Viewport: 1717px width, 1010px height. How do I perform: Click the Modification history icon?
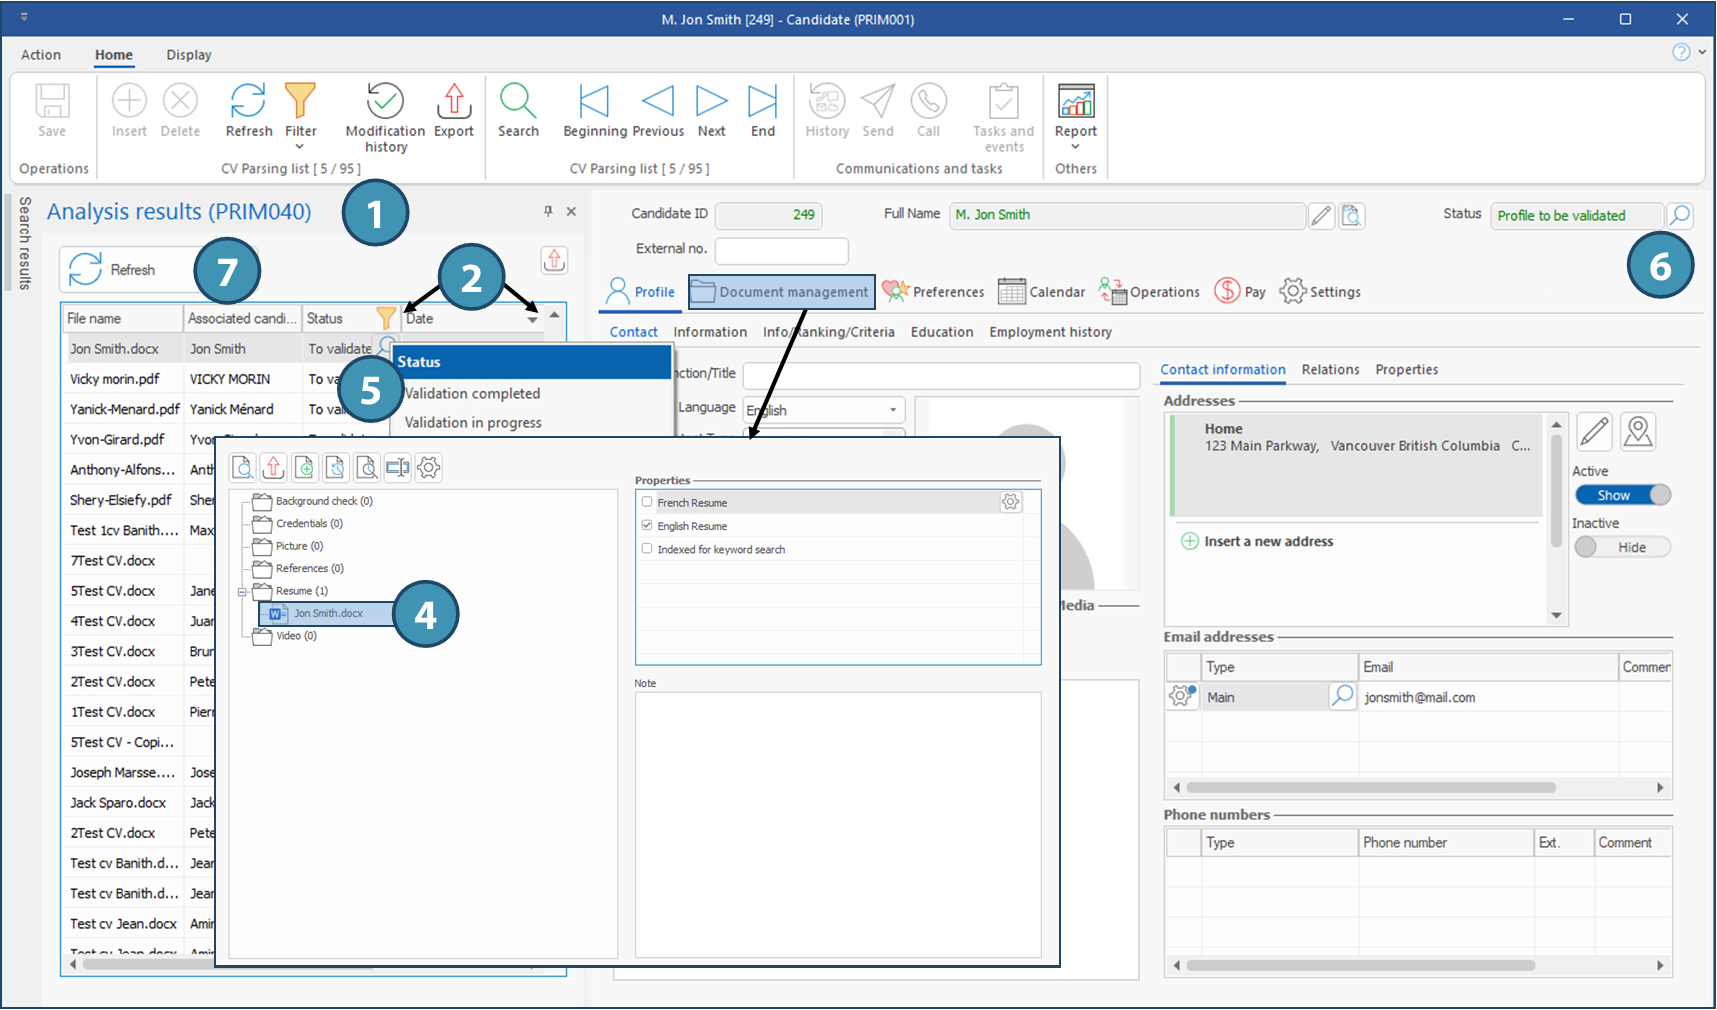[385, 102]
